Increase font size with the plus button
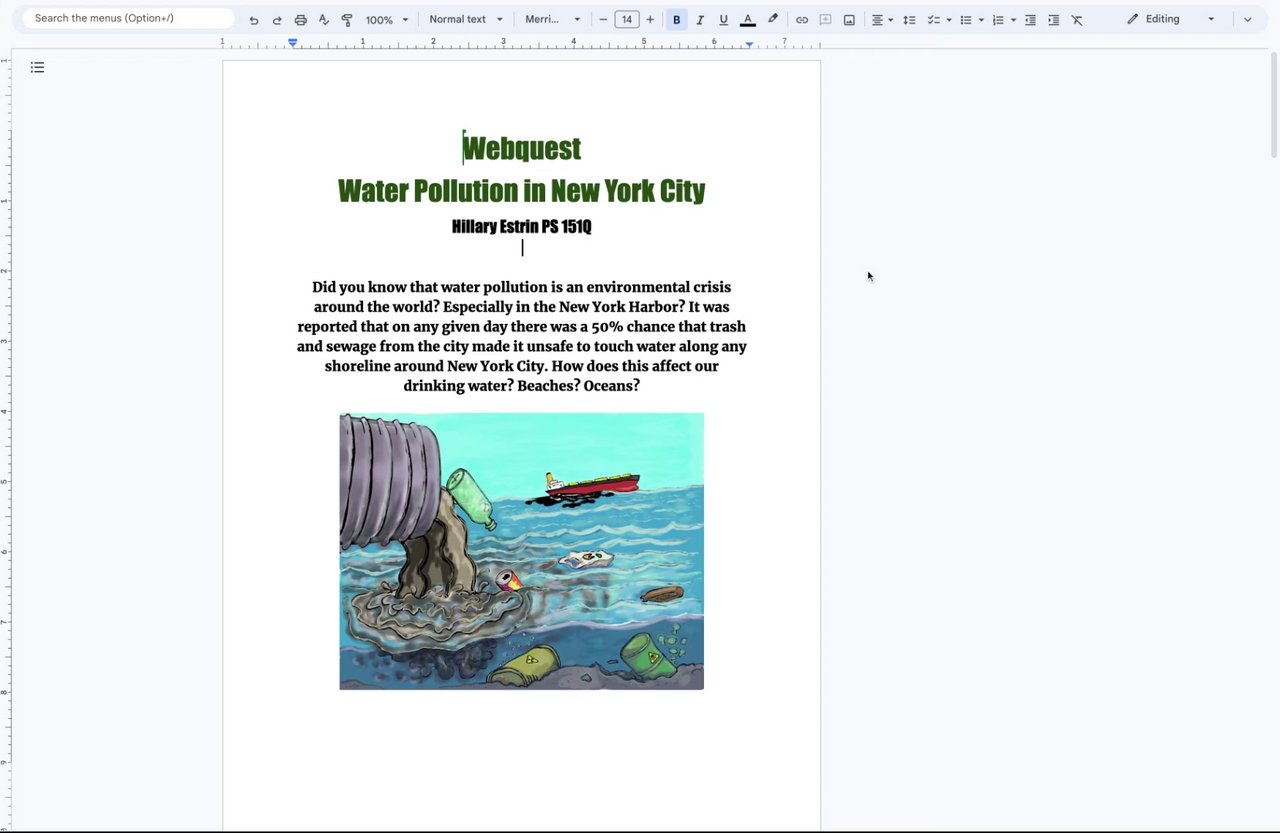 tap(650, 19)
